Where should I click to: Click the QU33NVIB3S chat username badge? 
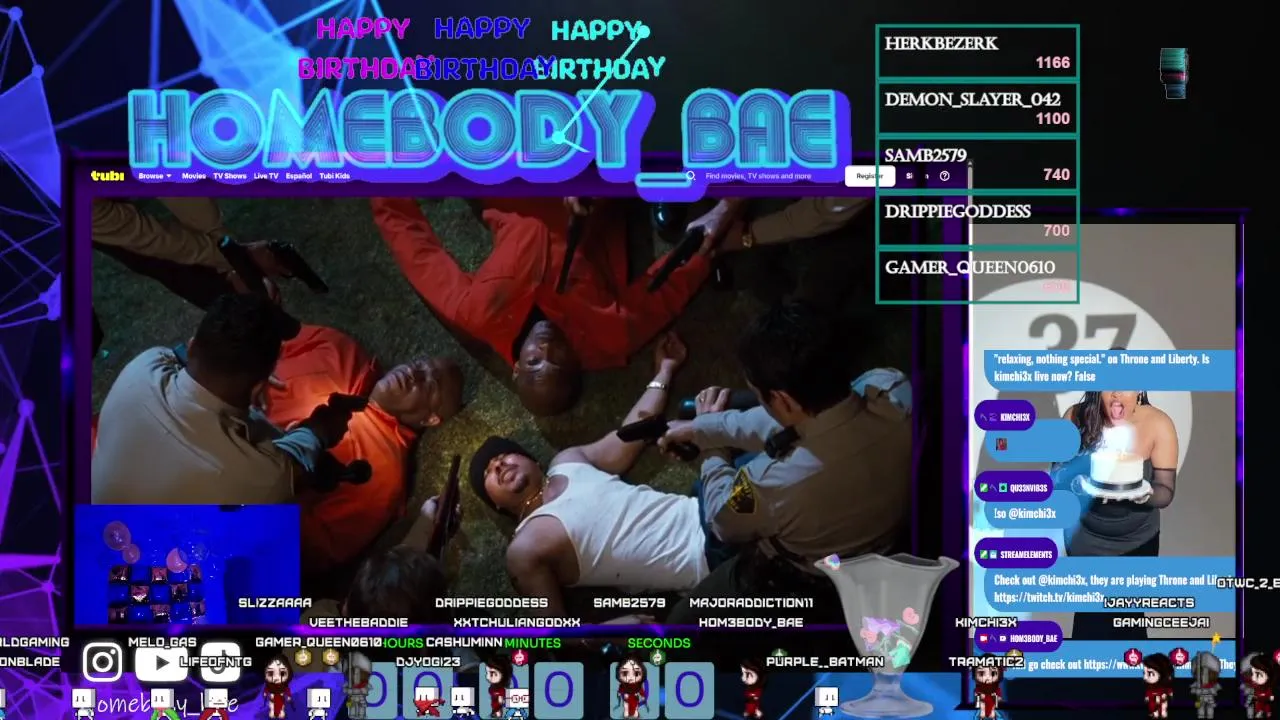1014,488
